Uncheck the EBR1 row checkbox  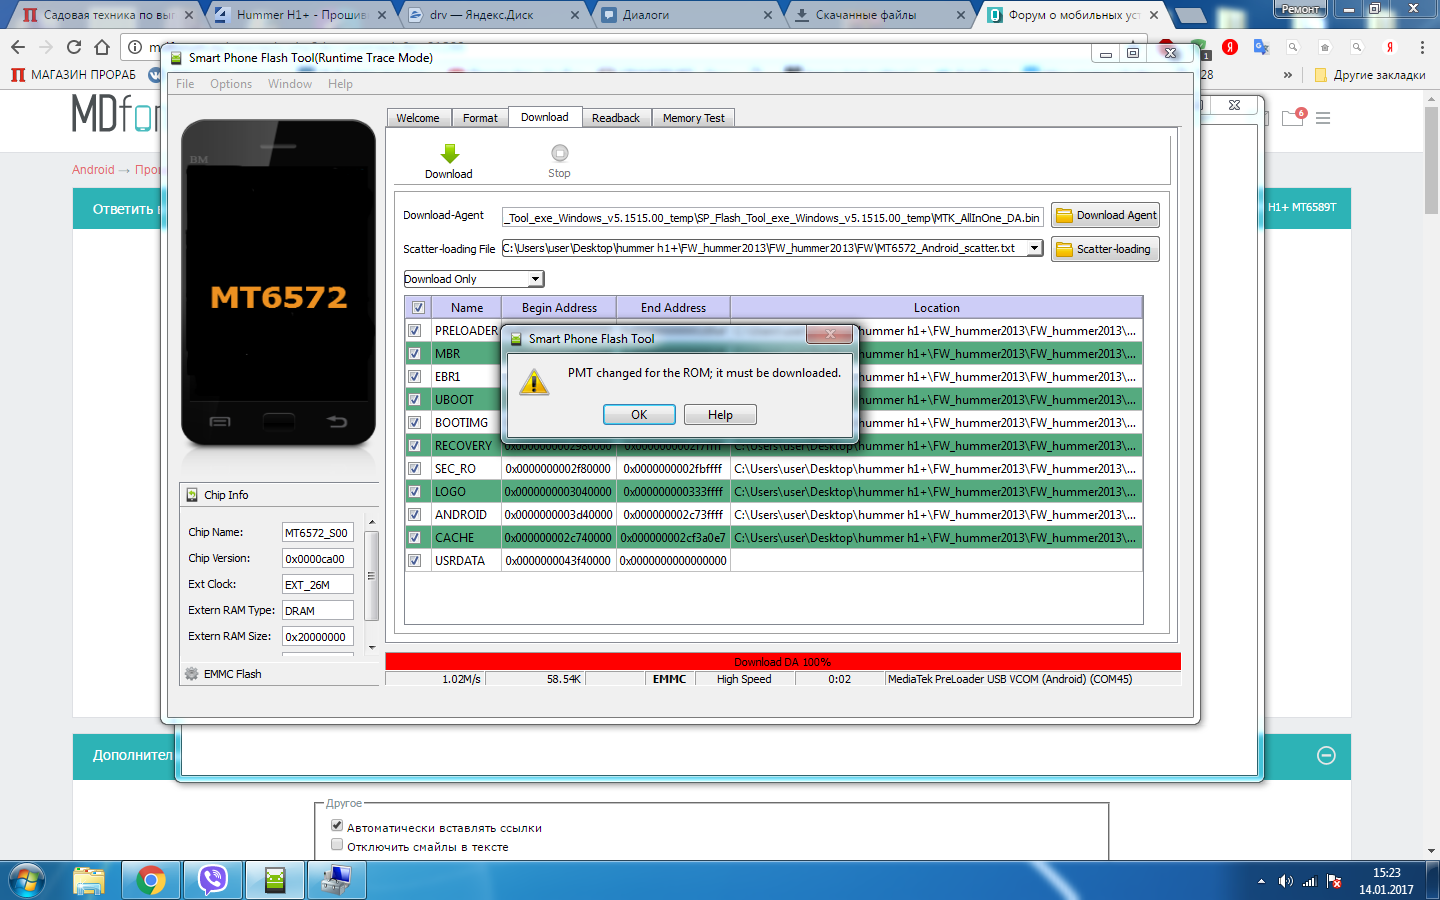pos(414,376)
